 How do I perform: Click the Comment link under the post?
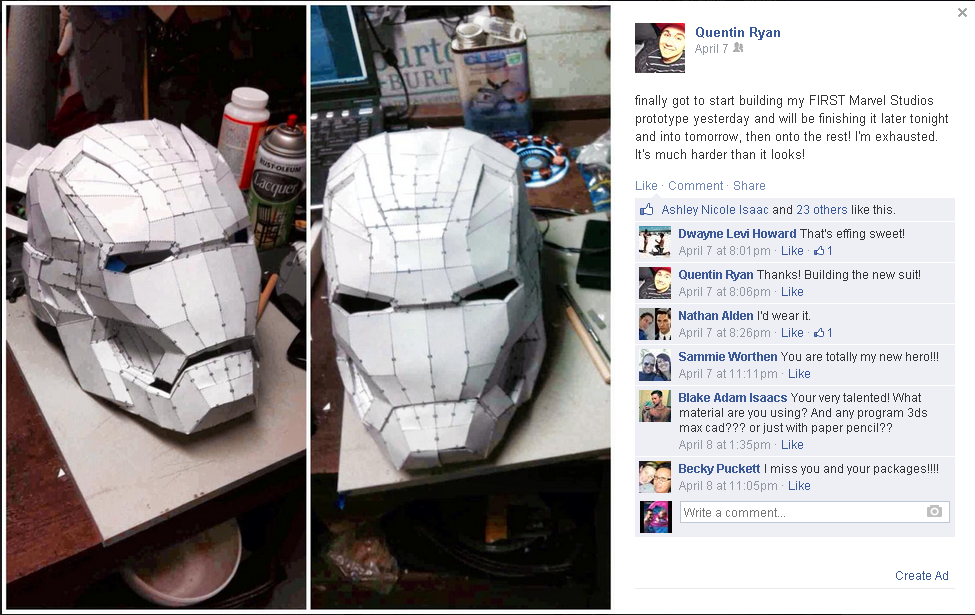[x=695, y=185]
